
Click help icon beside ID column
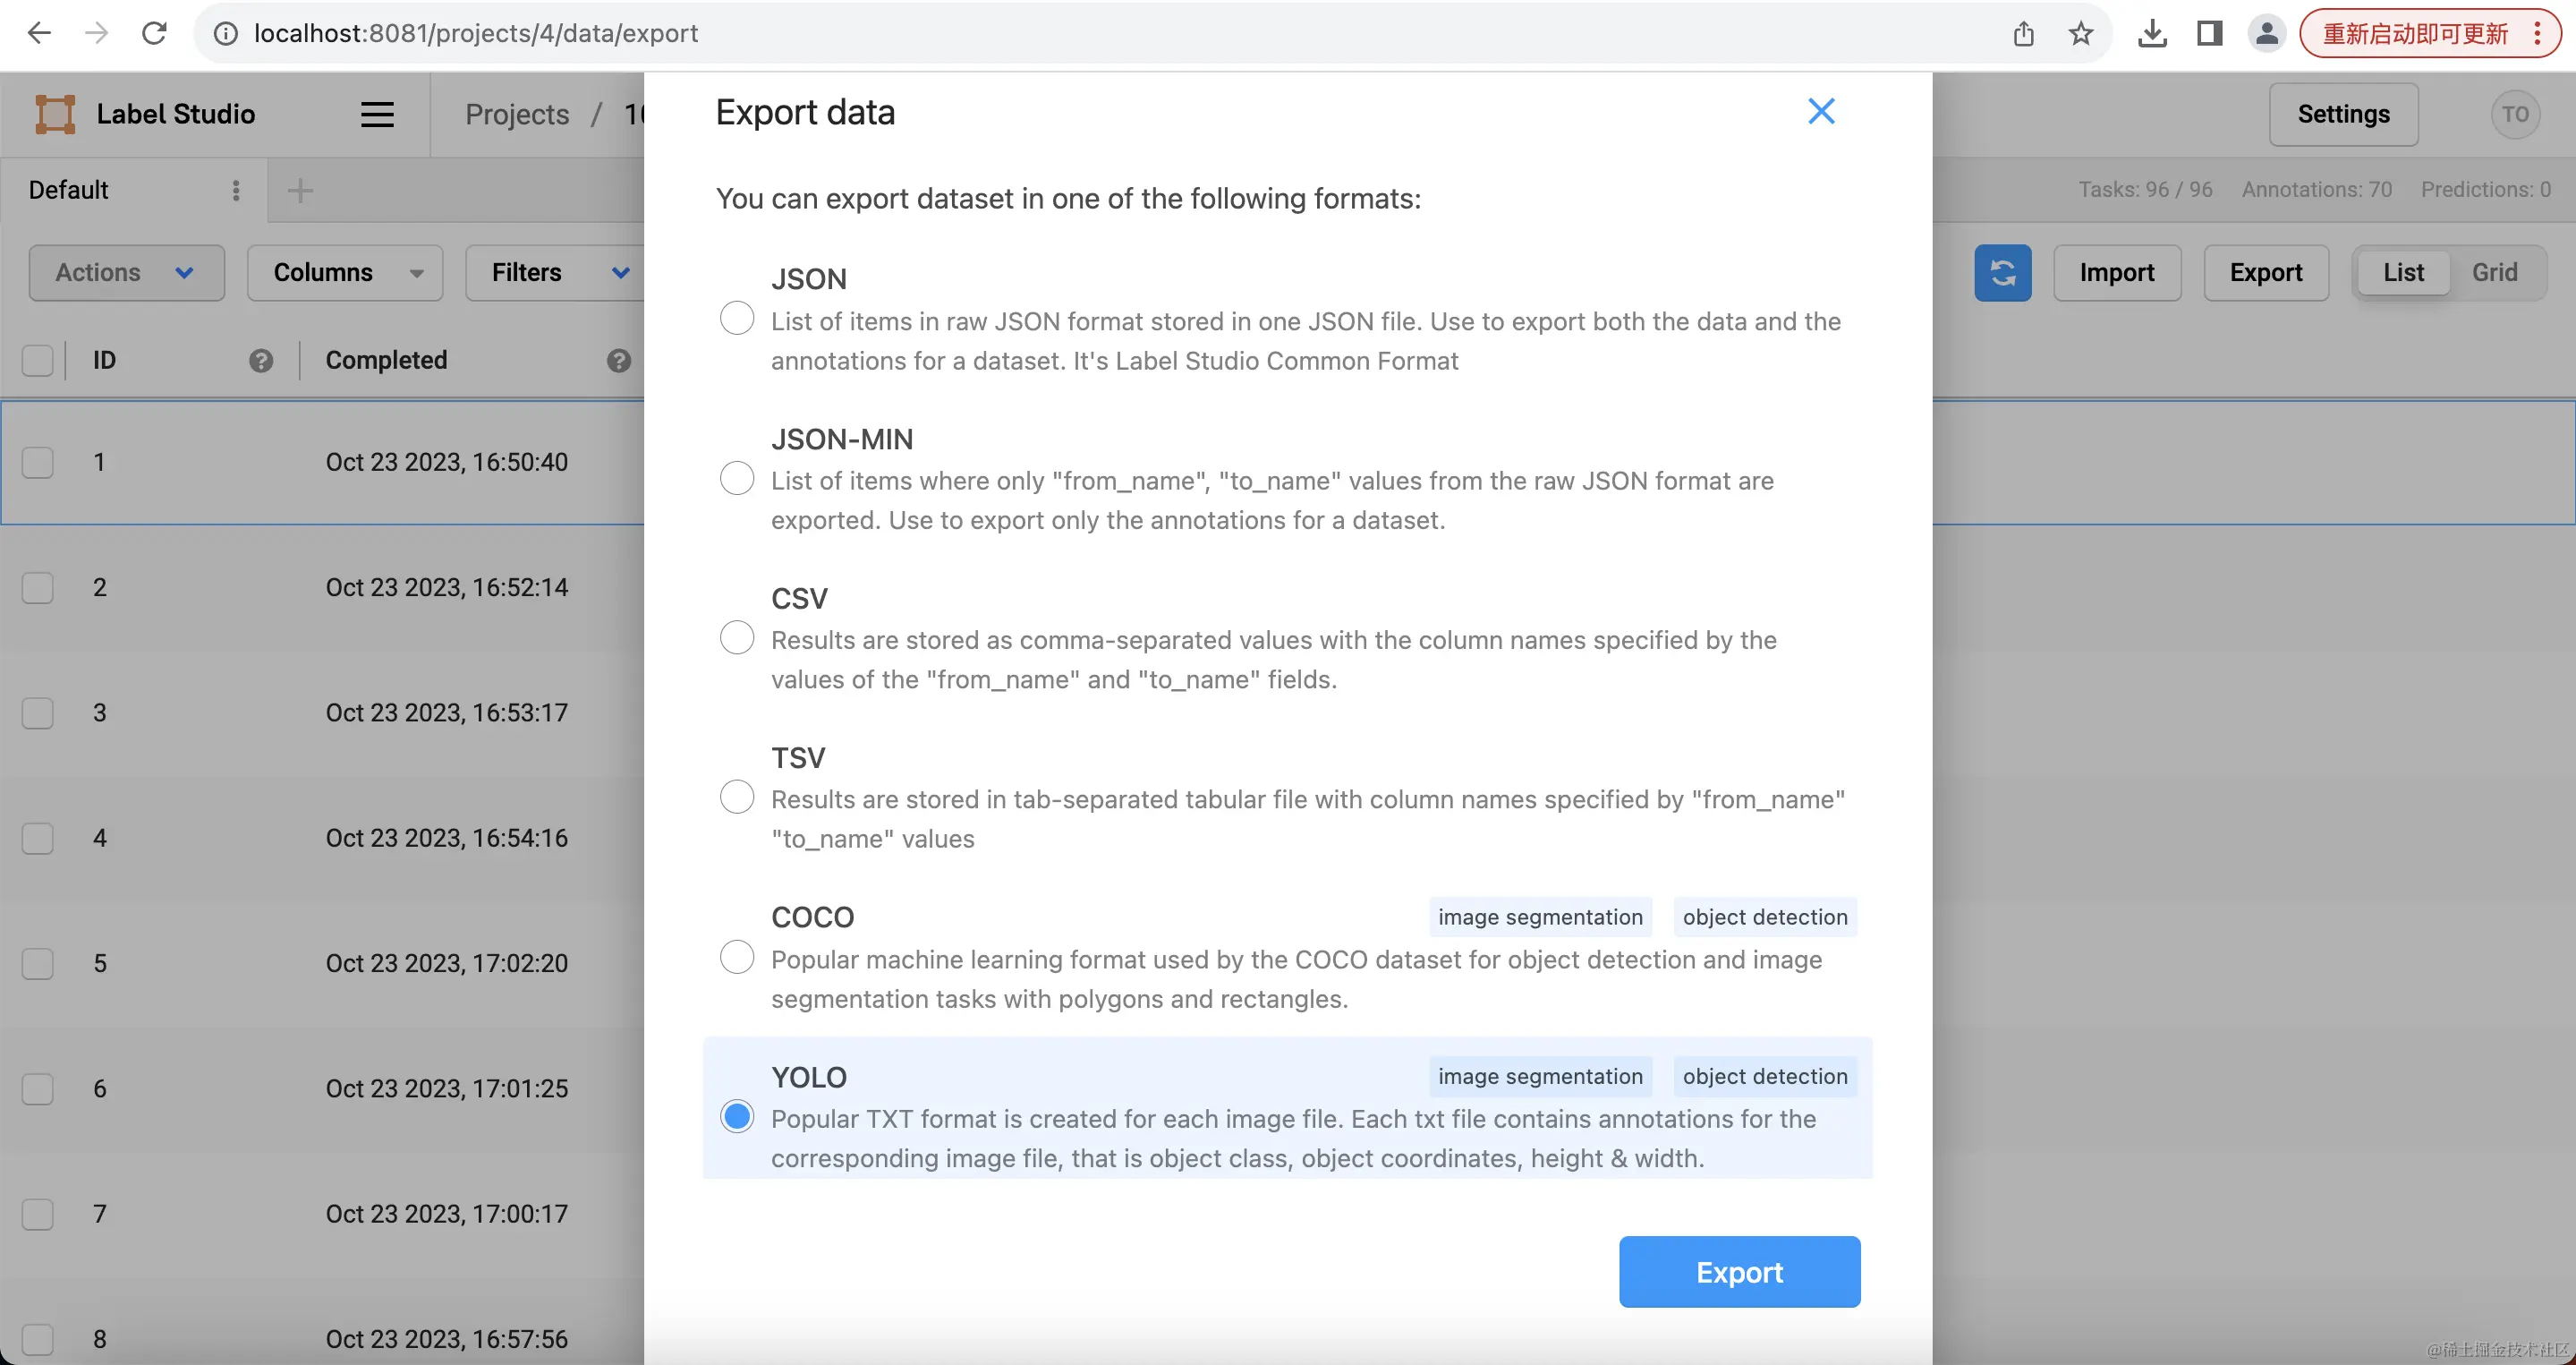(261, 361)
